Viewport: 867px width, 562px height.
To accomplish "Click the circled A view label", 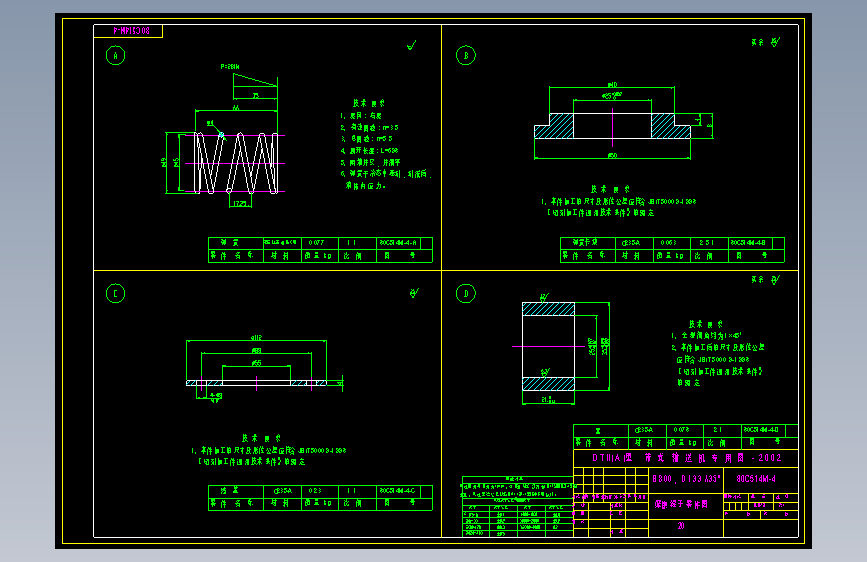I will coord(116,55).
